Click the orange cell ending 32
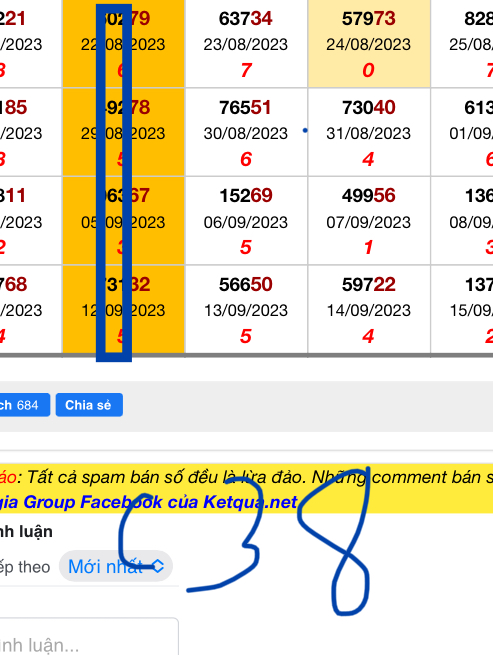This screenshot has width=493, height=655. (123, 310)
